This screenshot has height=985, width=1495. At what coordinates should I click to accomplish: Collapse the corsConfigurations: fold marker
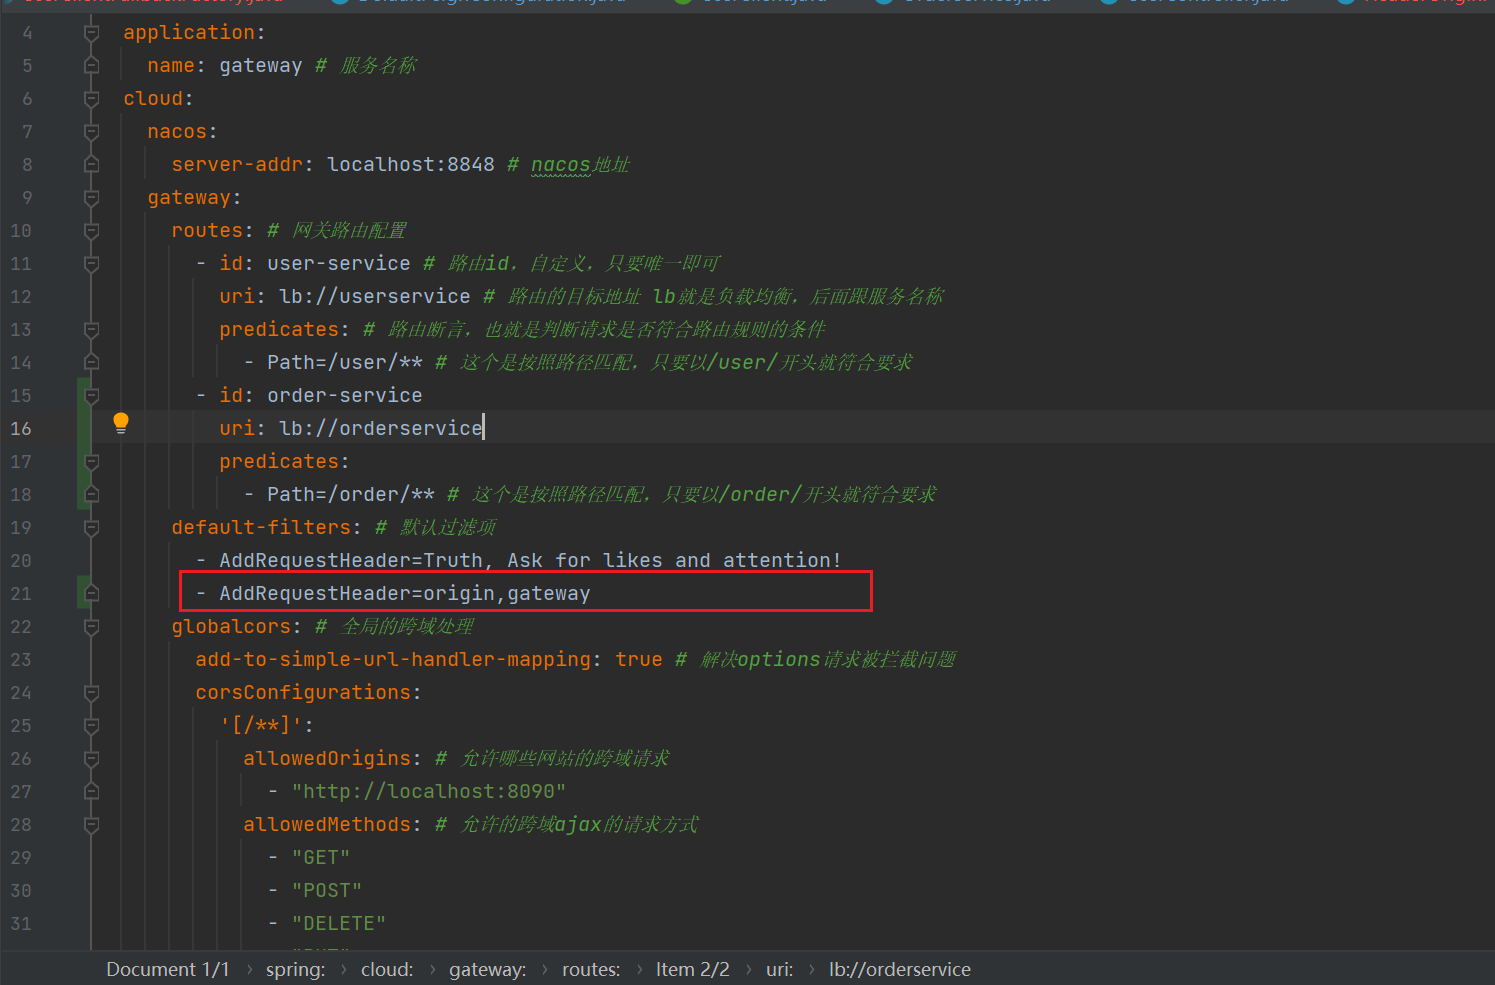pos(91,693)
